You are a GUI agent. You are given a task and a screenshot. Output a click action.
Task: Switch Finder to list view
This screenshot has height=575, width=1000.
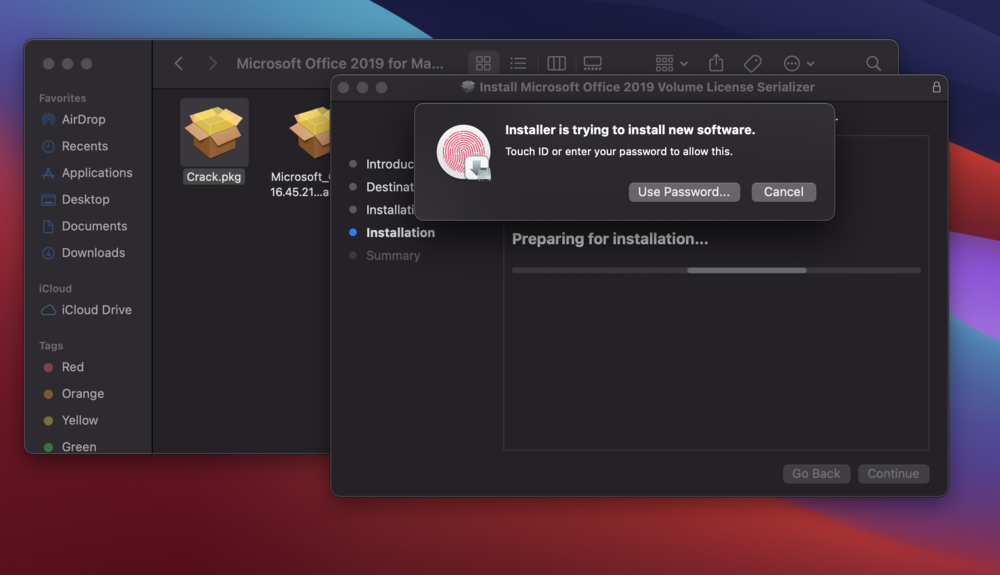pos(518,63)
